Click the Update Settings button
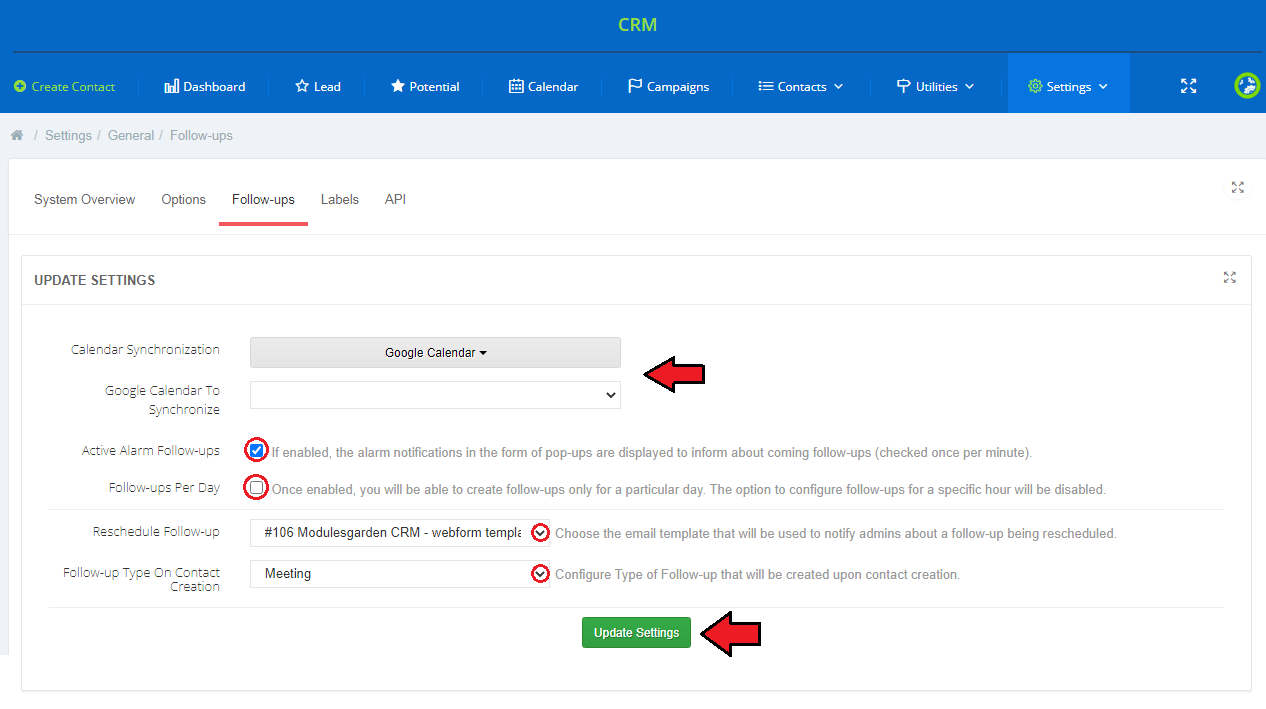Screen dimensions: 1266x709 [x=636, y=633]
